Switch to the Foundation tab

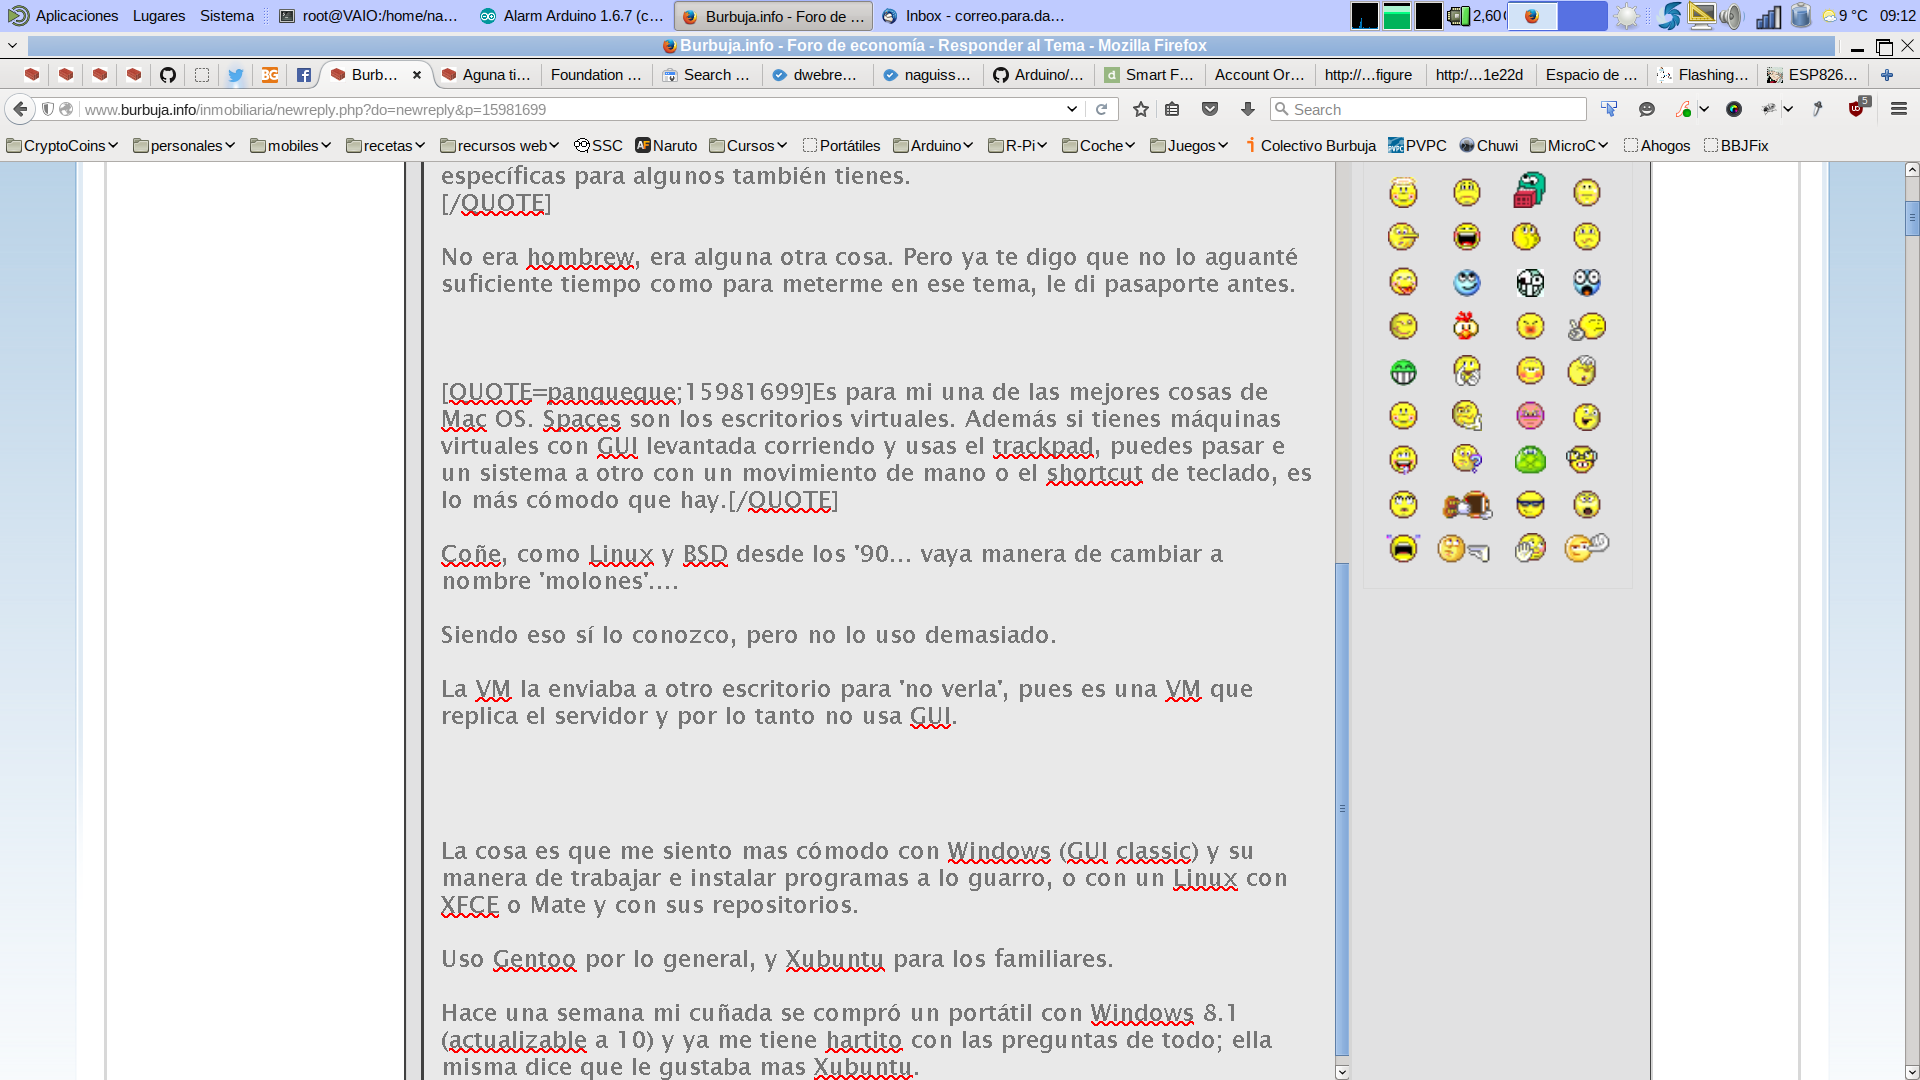point(596,75)
